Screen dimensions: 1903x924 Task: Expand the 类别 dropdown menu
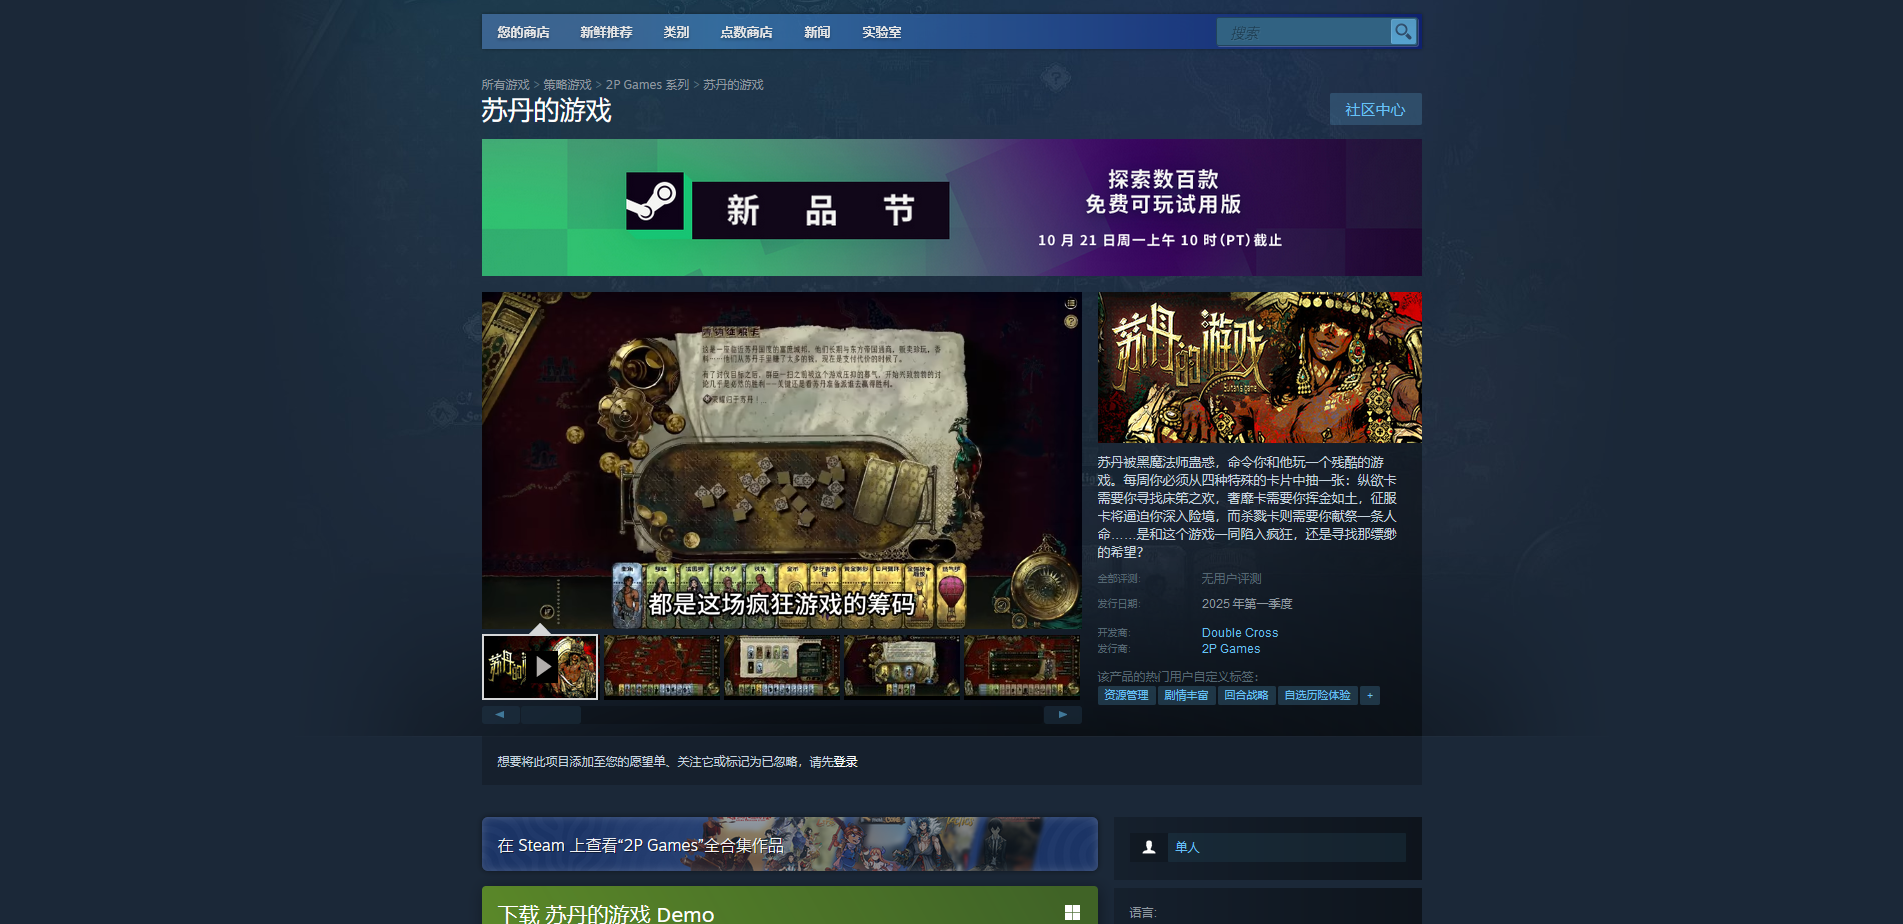[676, 32]
